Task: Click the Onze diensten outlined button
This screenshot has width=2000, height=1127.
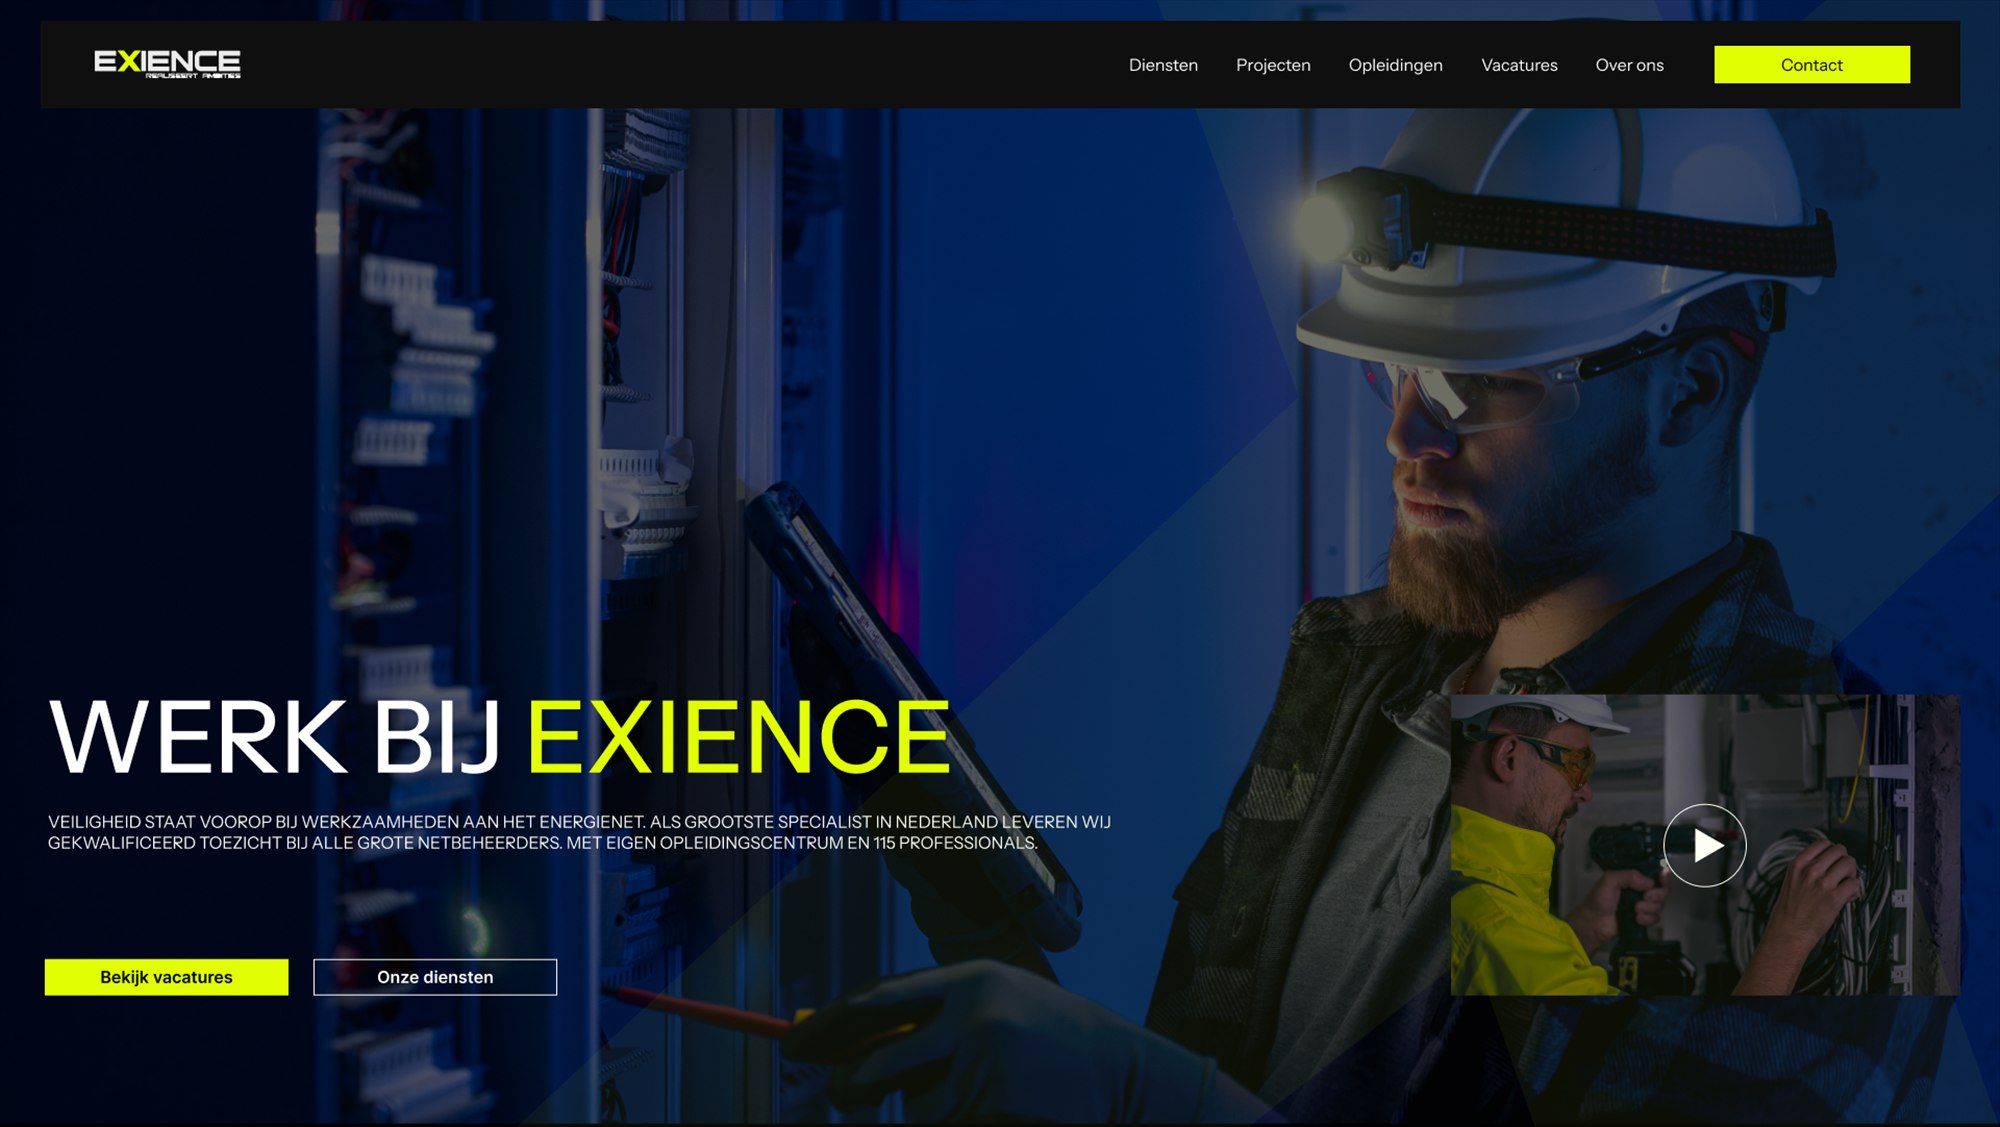Action: click(435, 977)
